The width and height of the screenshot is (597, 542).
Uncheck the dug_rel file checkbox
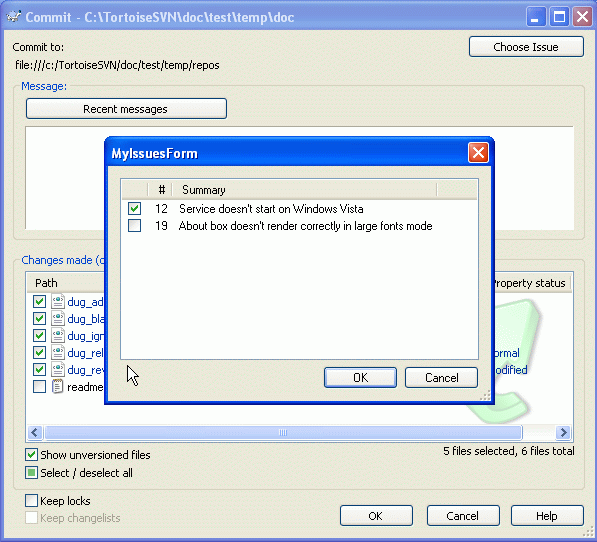[x=40, y=352]
